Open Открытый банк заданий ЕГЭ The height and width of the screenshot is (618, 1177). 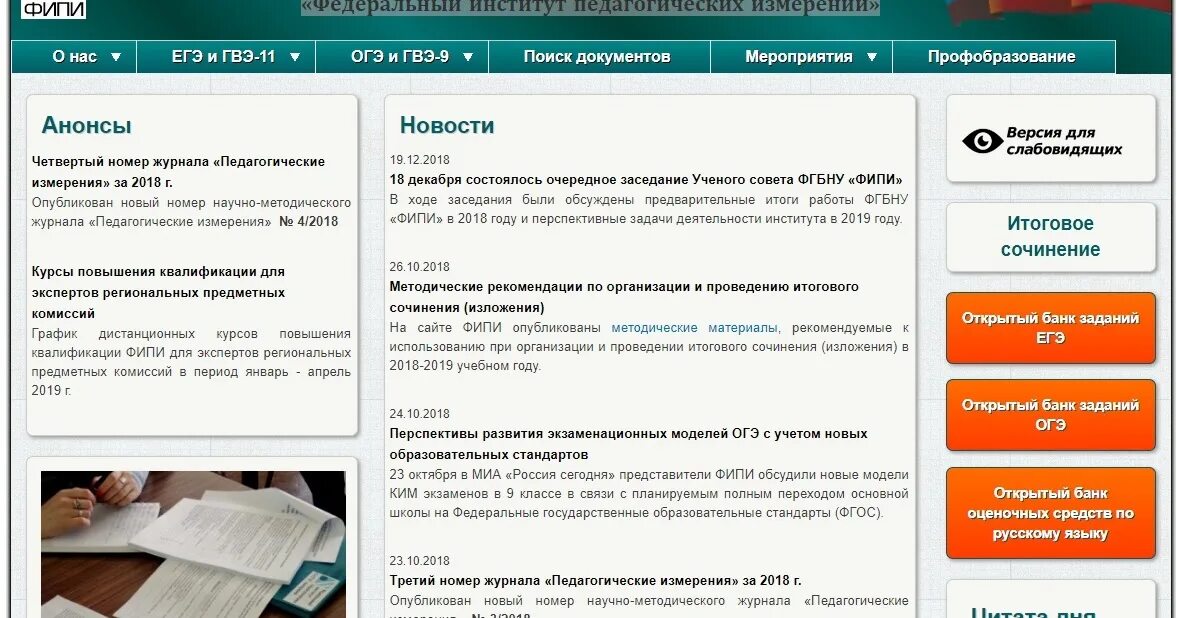click(1051, 328)
